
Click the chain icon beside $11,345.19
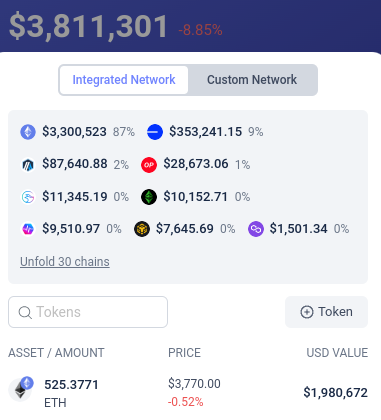coord(28,197)
